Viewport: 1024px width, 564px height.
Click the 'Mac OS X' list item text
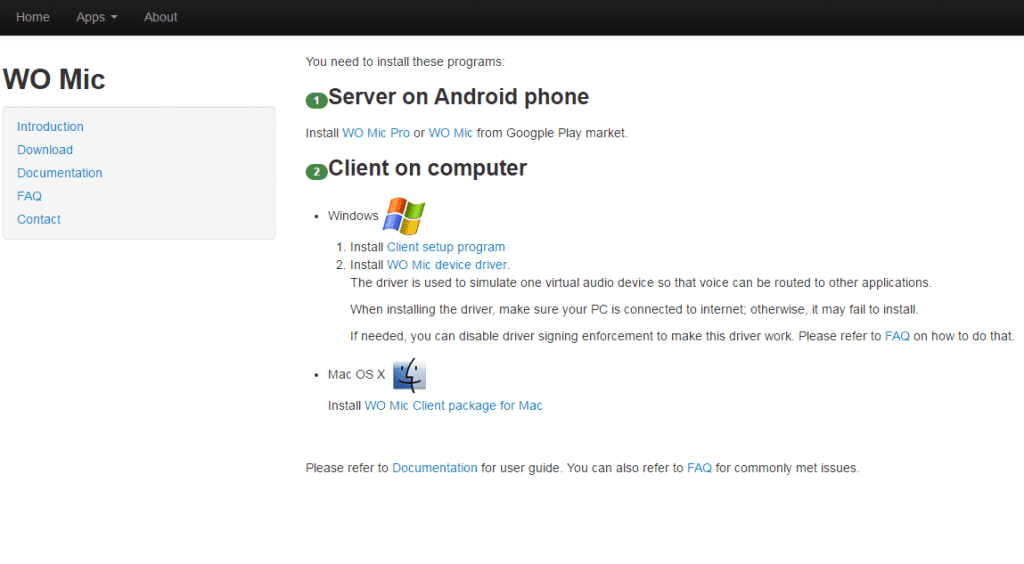click(357, 375)
